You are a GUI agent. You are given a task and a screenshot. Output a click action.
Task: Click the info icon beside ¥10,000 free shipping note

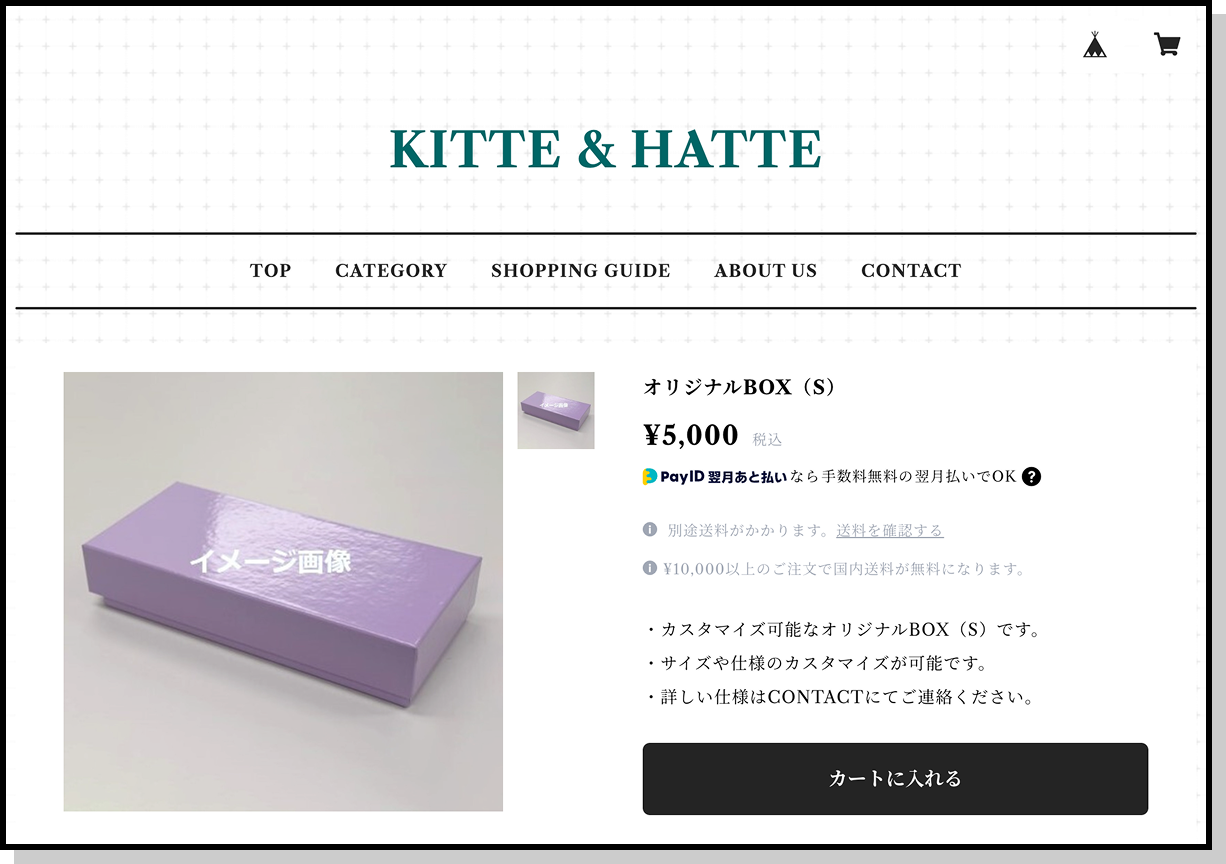click(x=650, y=568)
